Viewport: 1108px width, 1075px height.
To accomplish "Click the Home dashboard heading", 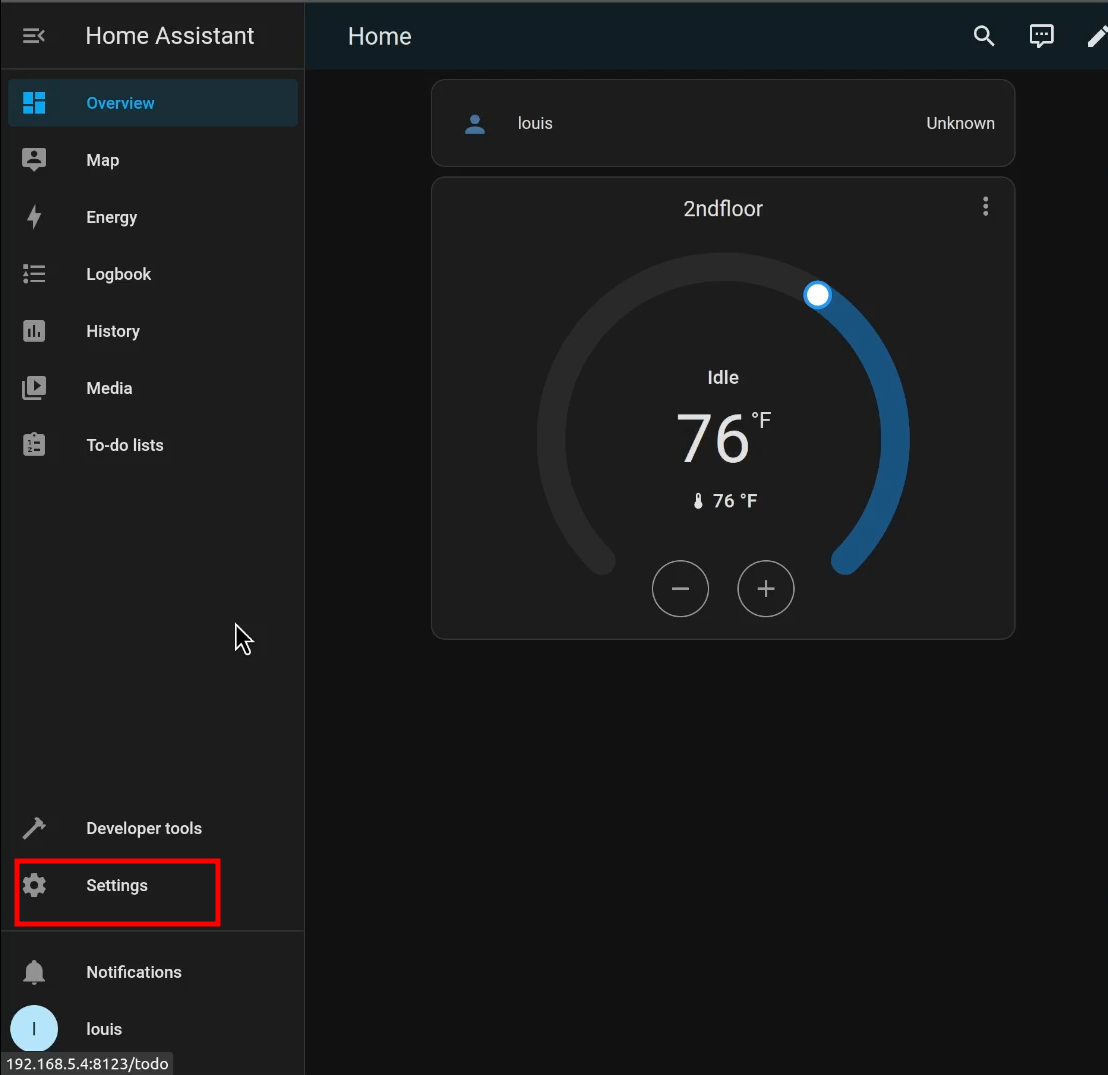I will pos(379,36).
